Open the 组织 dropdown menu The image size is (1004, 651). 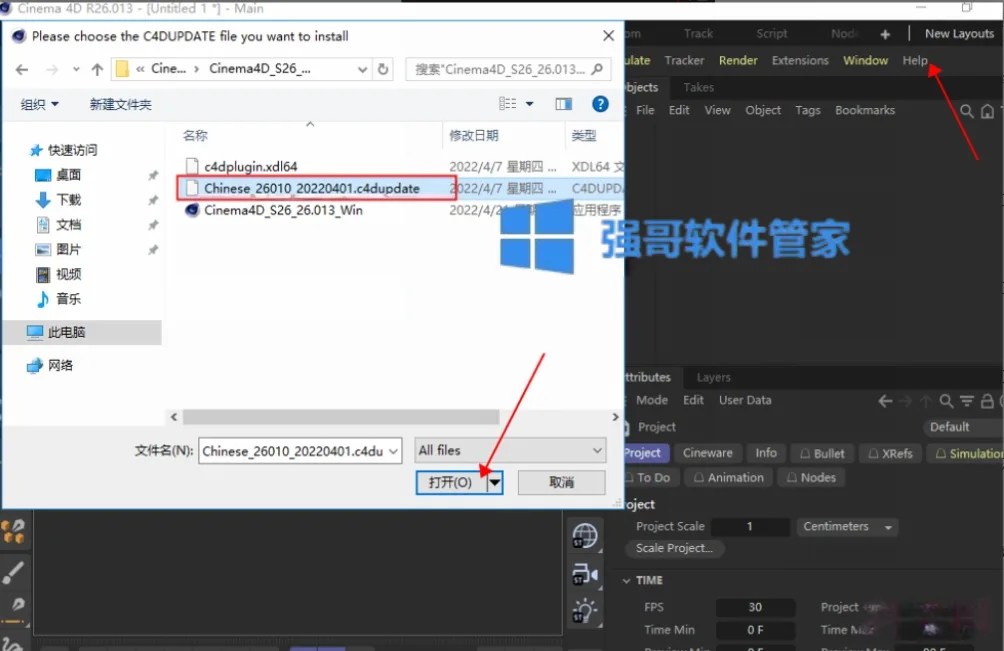pos(39,104)
